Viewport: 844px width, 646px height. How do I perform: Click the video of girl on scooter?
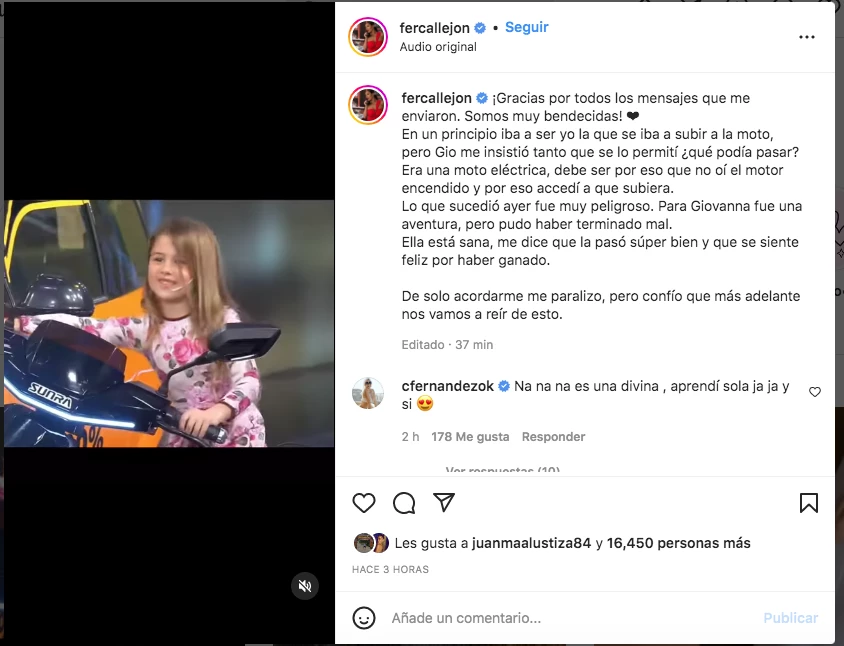coord(169,323)
